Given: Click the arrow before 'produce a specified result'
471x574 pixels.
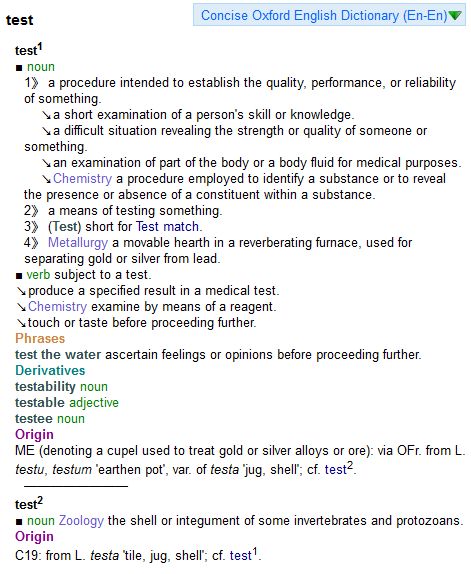Looking at the screenshot, I should [x=21, y=291].
